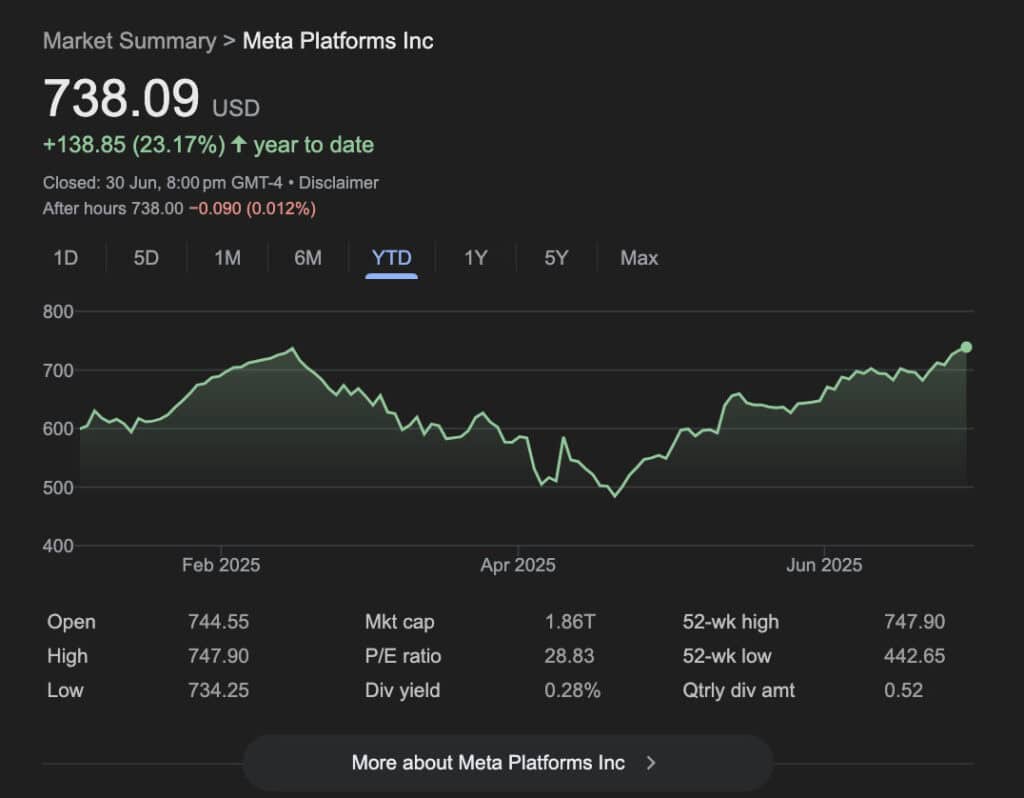Screen dimensions: 1024x798
Task: Open More about Meta Platforms Inc
Action: 508,763
